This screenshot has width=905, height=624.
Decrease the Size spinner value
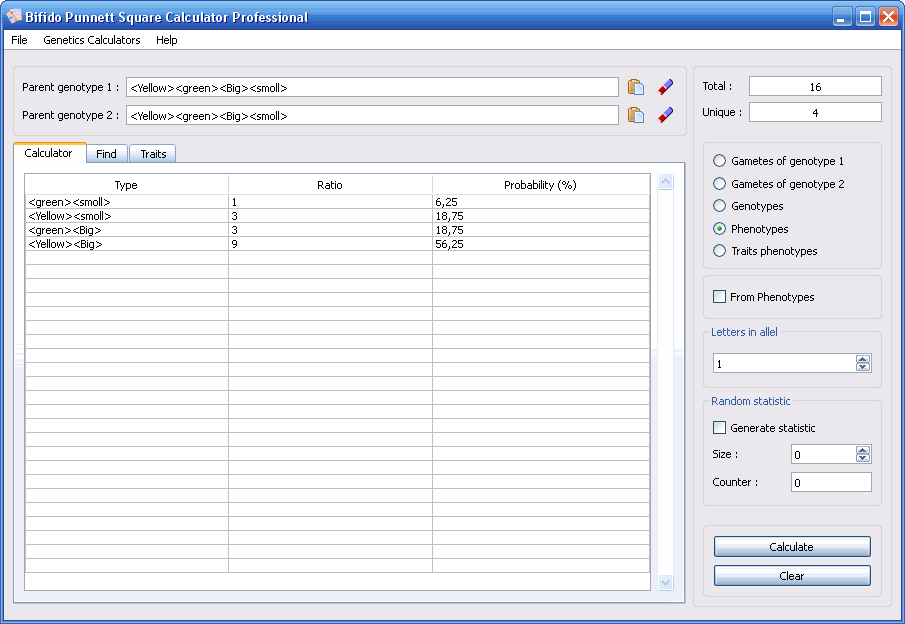[863, 459]
